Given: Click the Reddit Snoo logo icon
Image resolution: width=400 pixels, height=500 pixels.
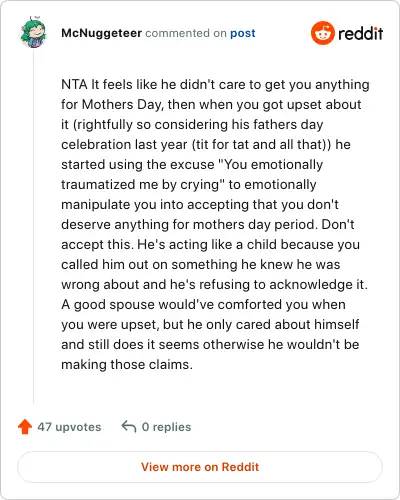Looking at the screenshot, I should (322, 33).
